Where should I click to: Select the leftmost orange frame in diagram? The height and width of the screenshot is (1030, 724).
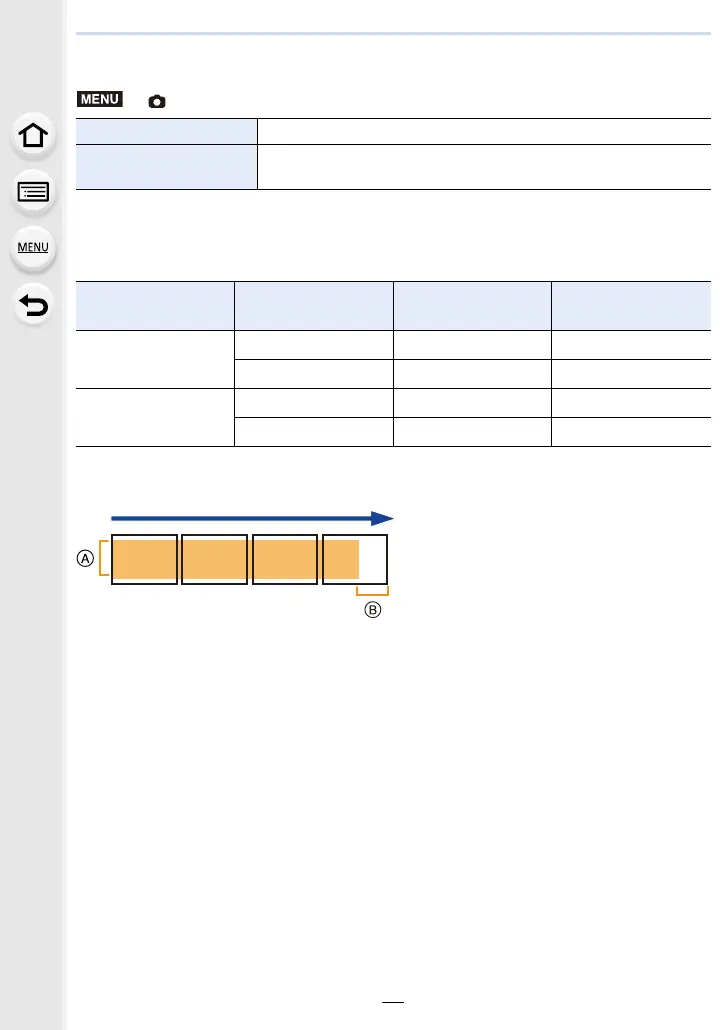pos(145,559)
